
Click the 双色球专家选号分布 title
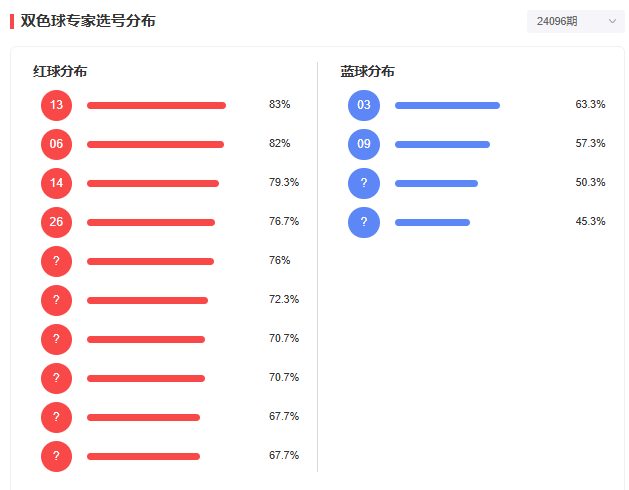point(88,21)
